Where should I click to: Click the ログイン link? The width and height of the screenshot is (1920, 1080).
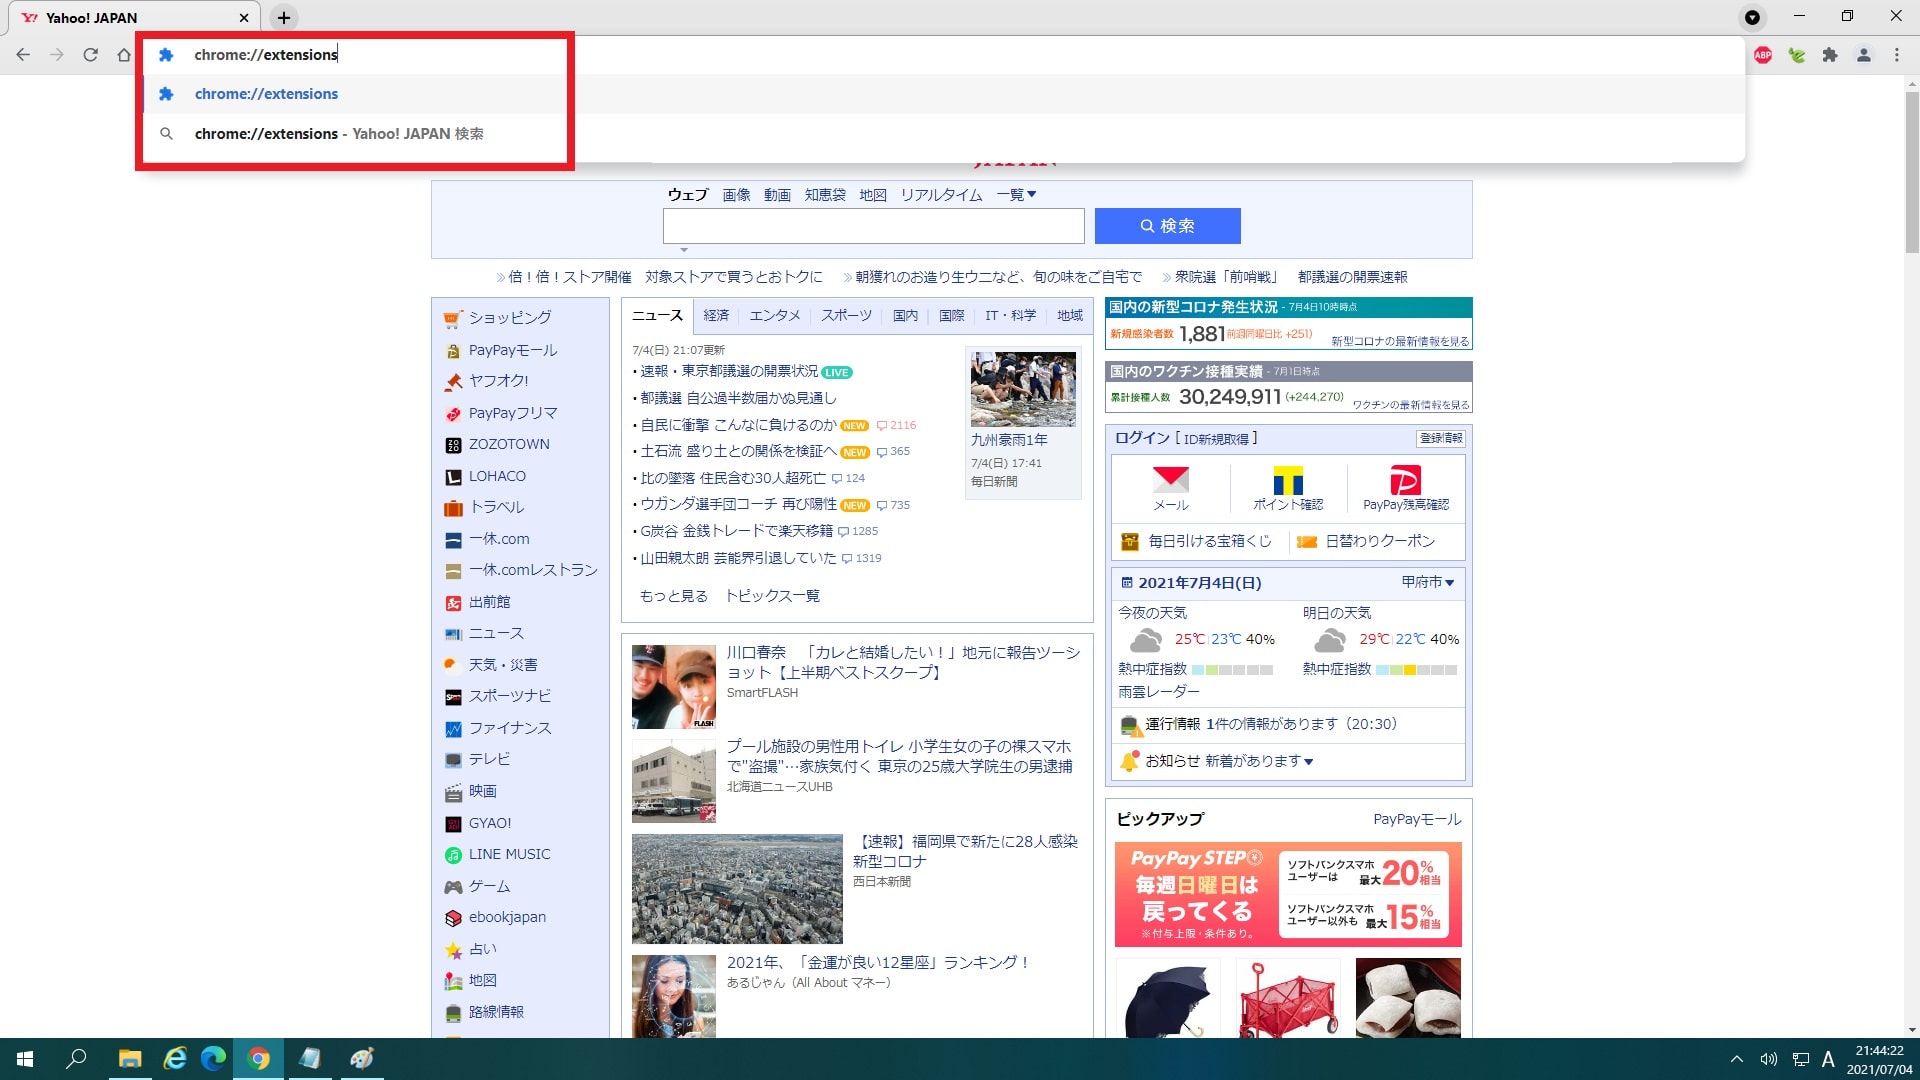point(1142,438)
